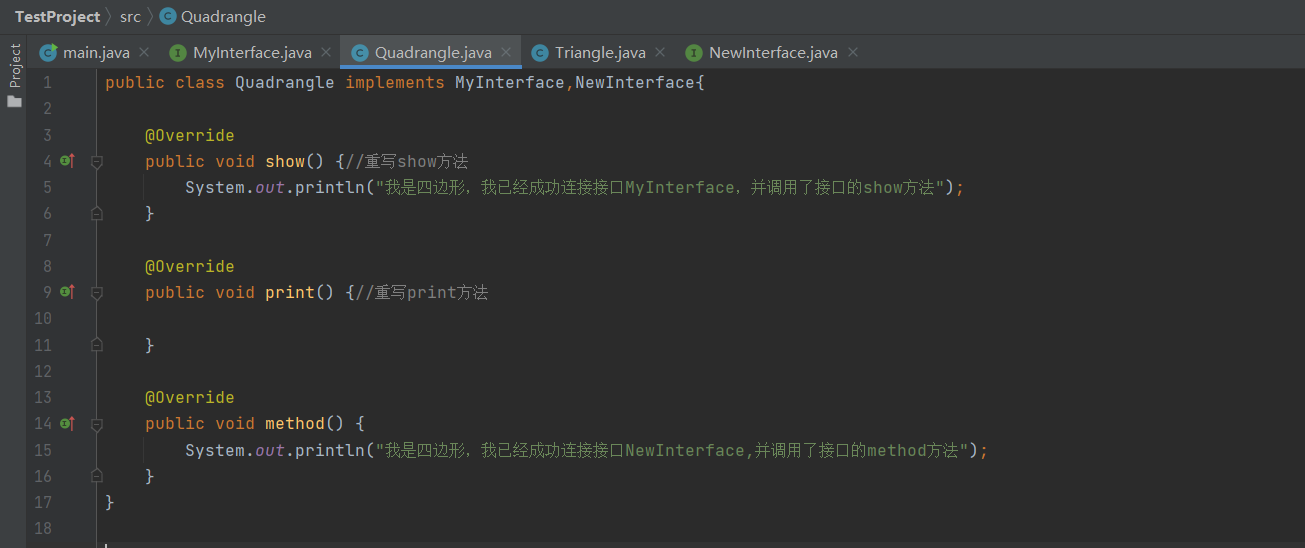Click the string literal on line 15
Viewport: 1305px width, 548px height.
coord(672,450)
